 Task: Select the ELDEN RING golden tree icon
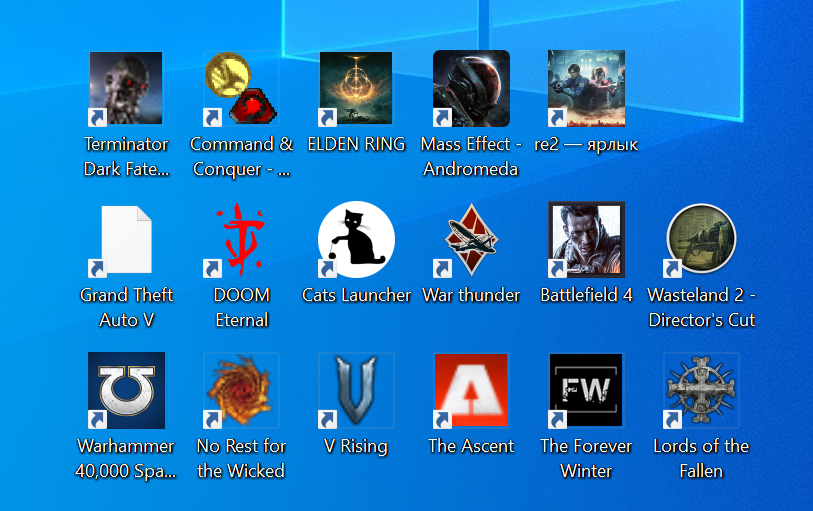[x=356, y=88]
